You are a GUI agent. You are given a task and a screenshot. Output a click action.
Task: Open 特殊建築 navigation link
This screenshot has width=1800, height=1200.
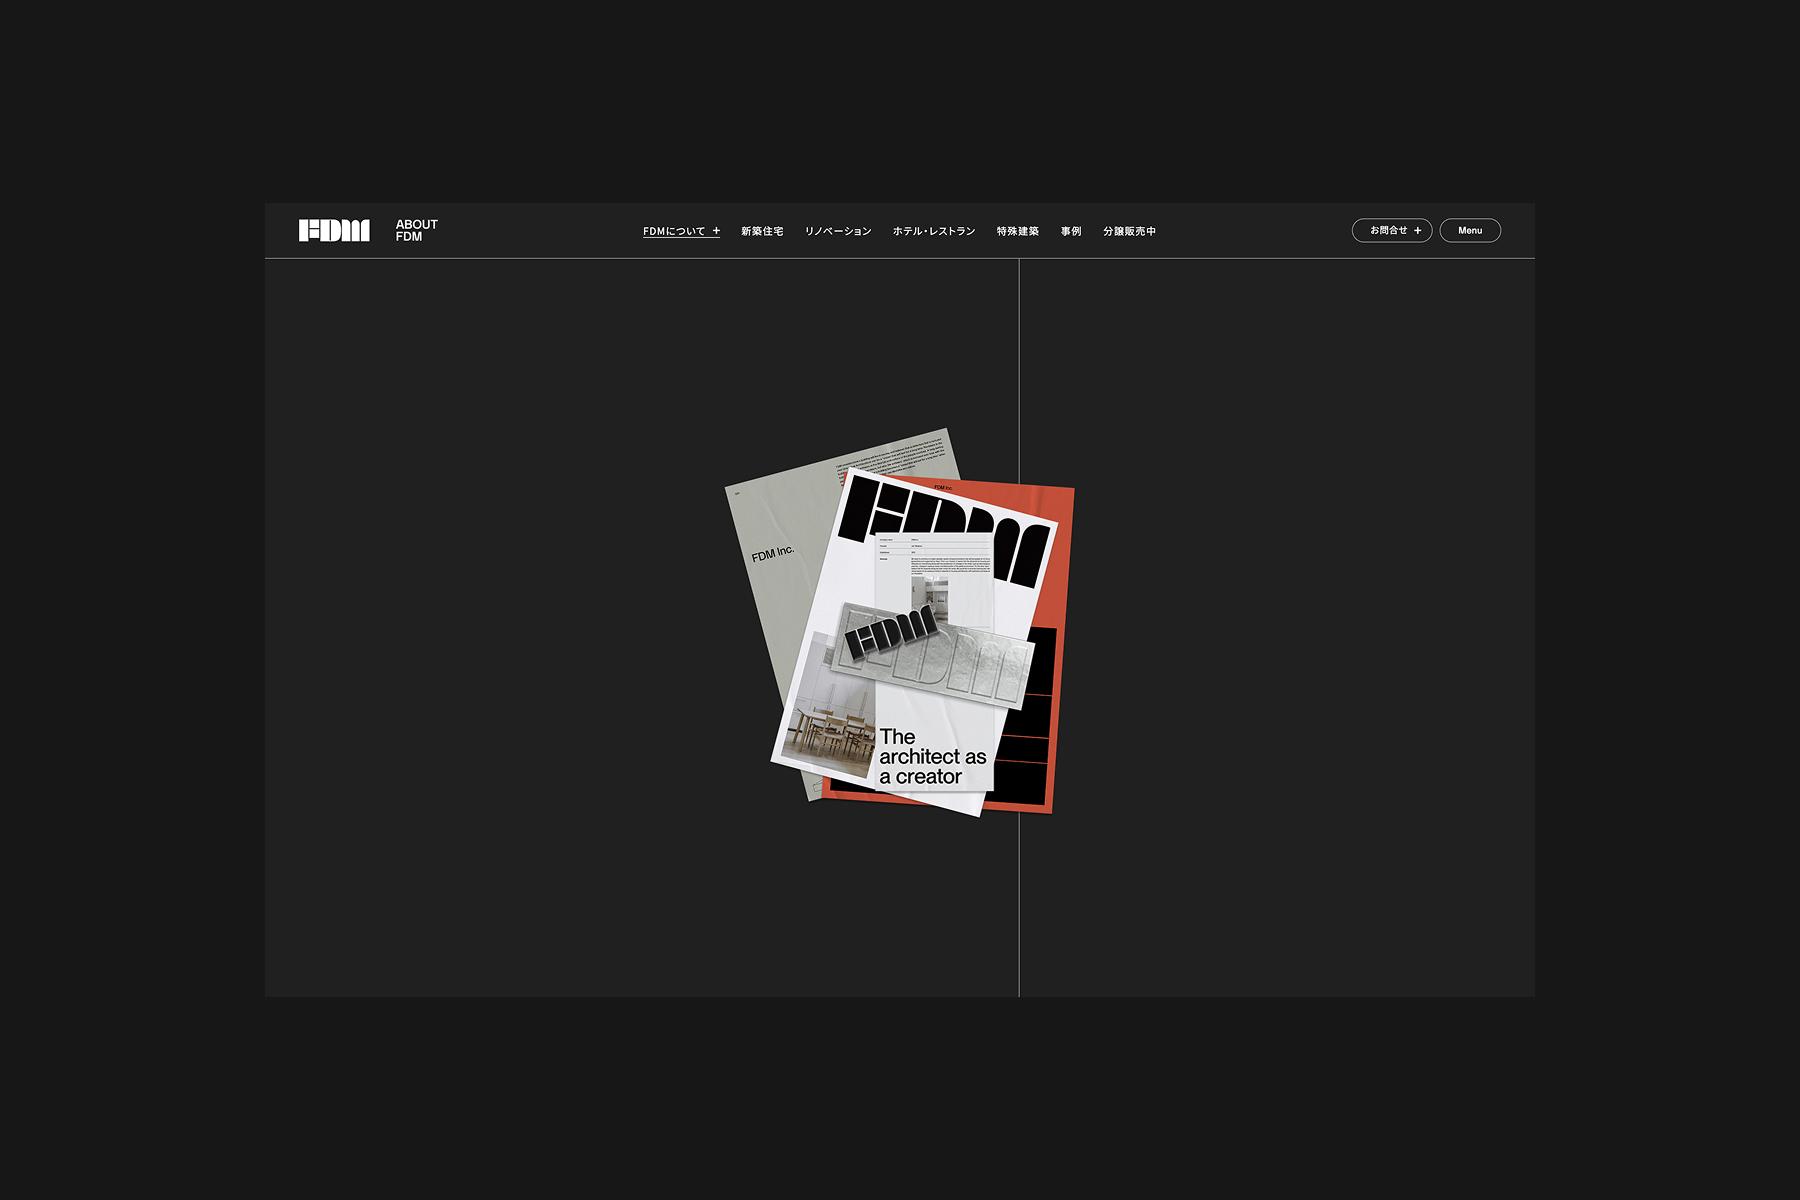pyautogui.click(x=1018, y=231)
